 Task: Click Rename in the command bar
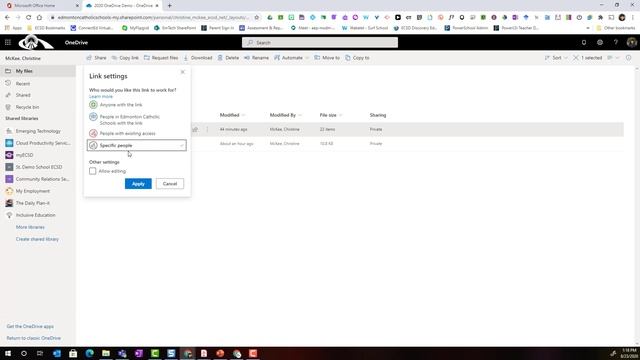point(256,58)
